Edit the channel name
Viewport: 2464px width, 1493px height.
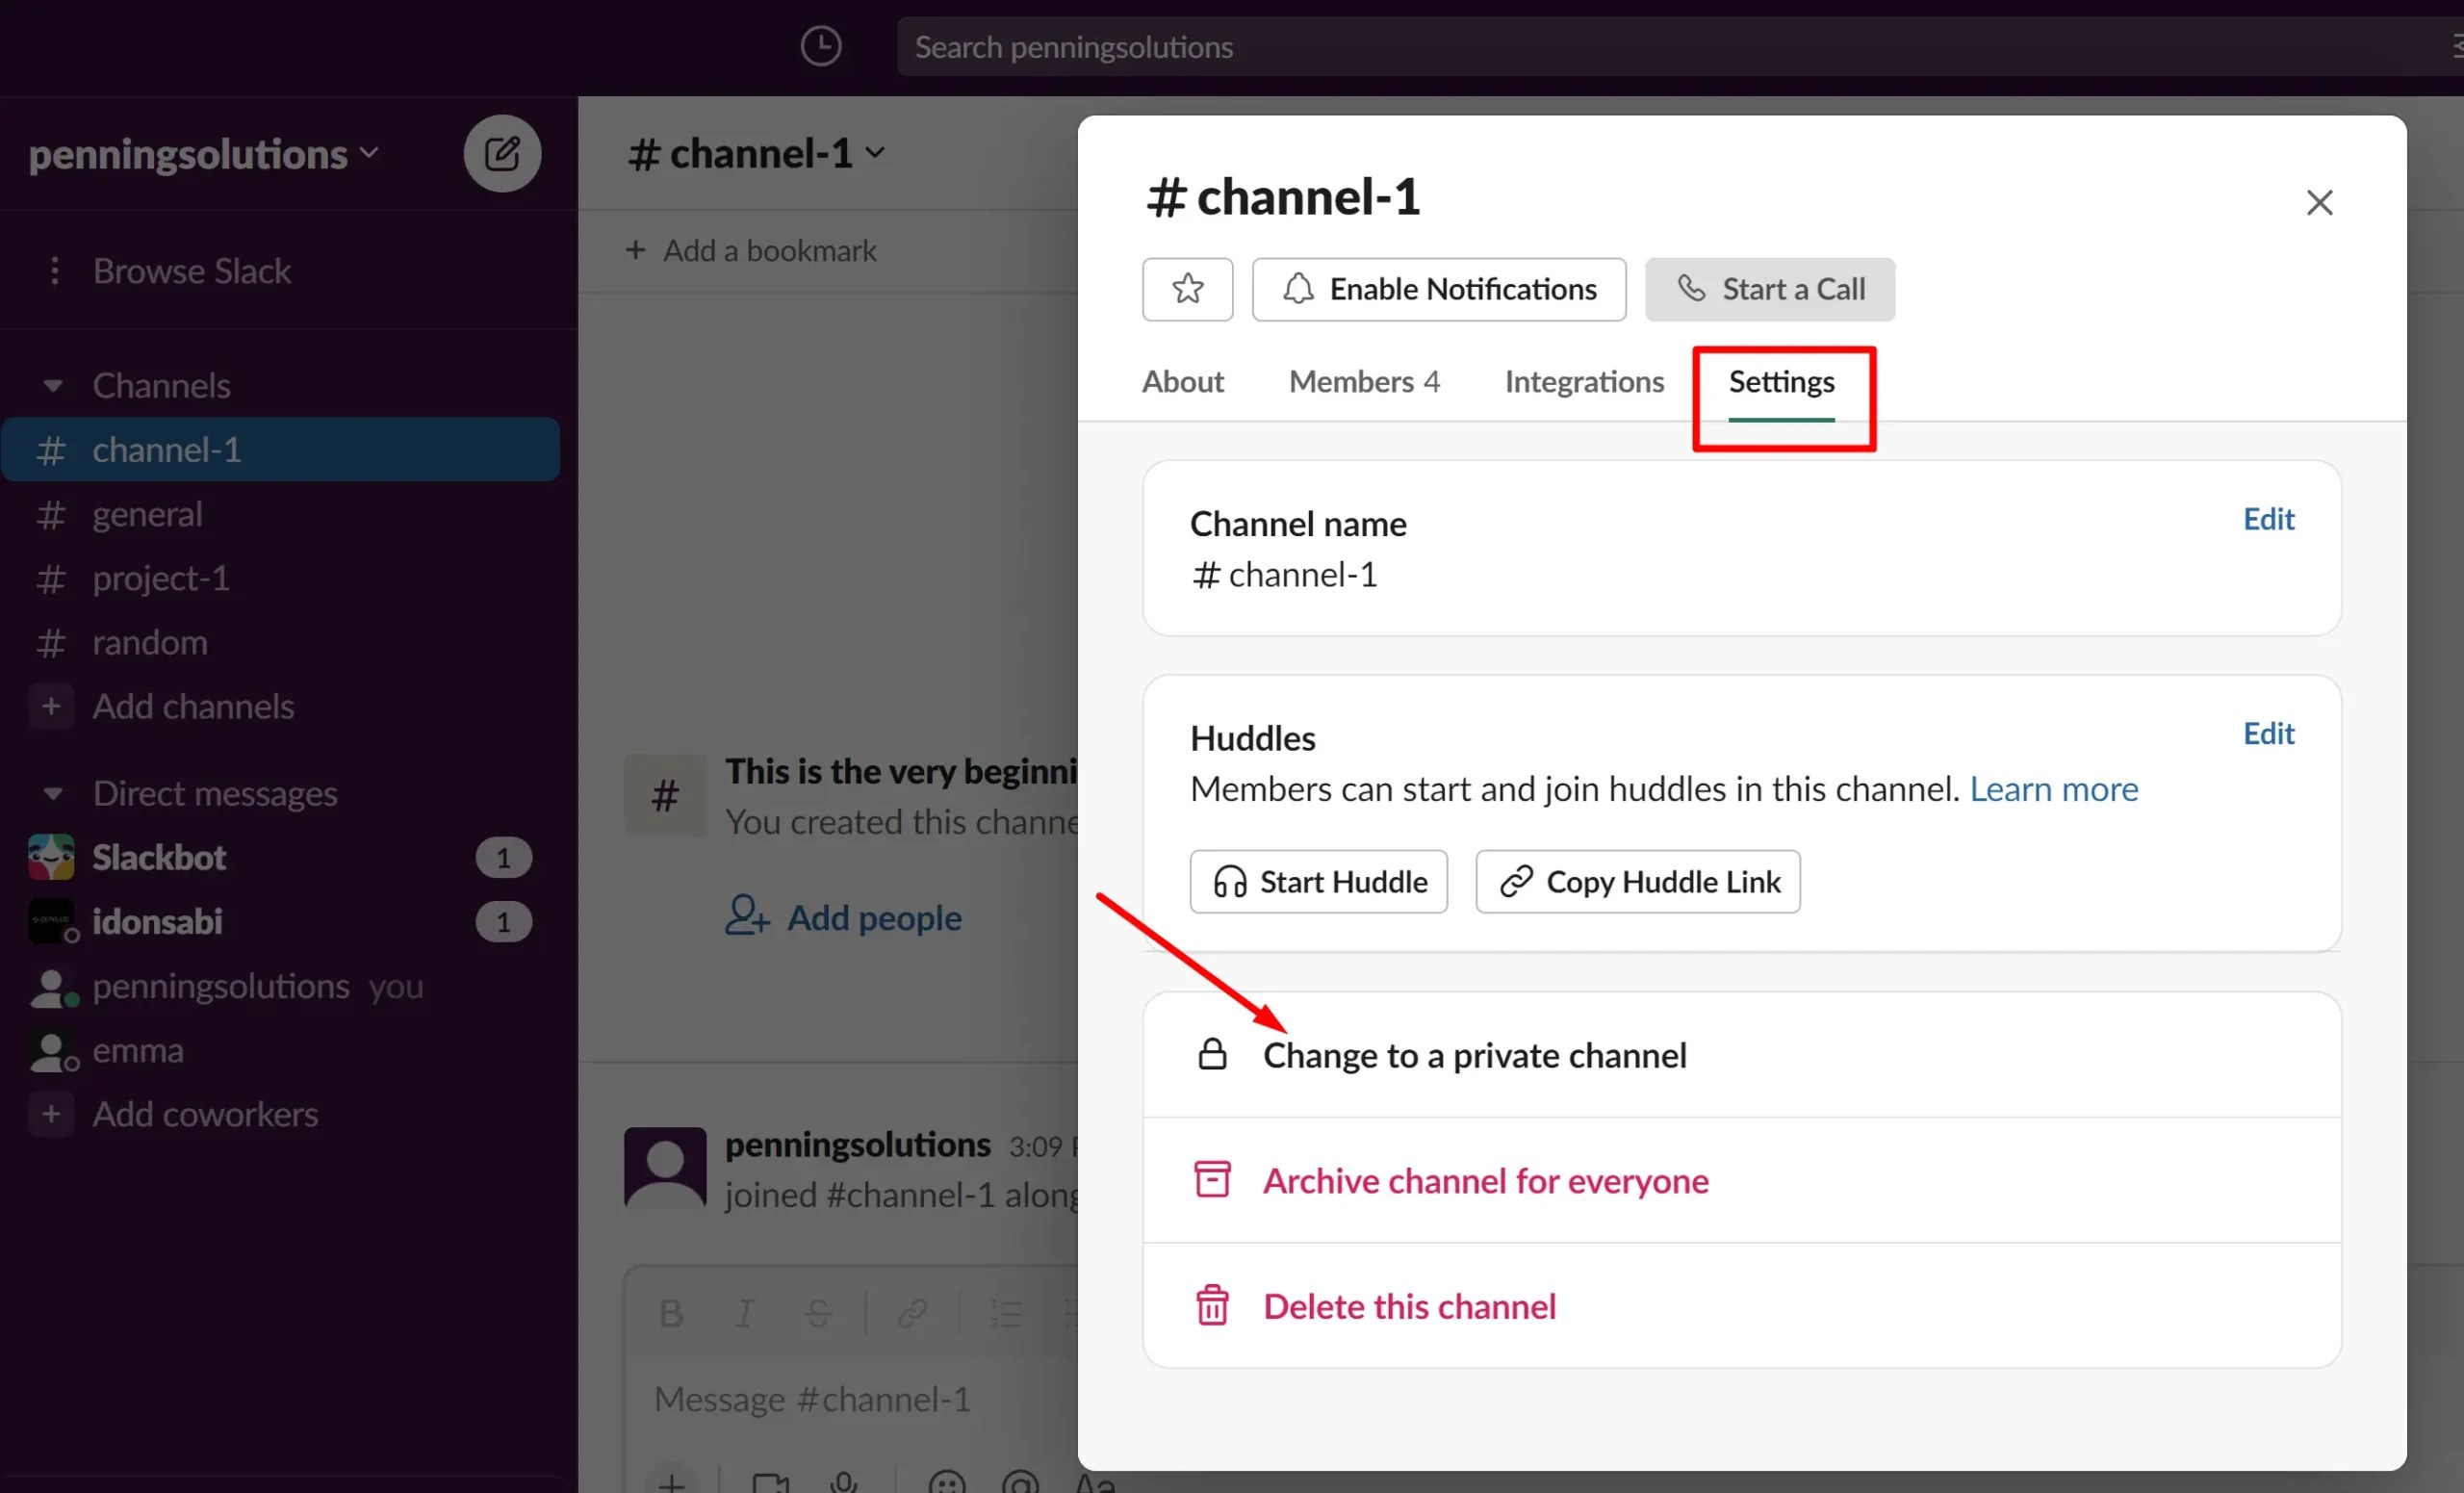[x=2268, y=518]
